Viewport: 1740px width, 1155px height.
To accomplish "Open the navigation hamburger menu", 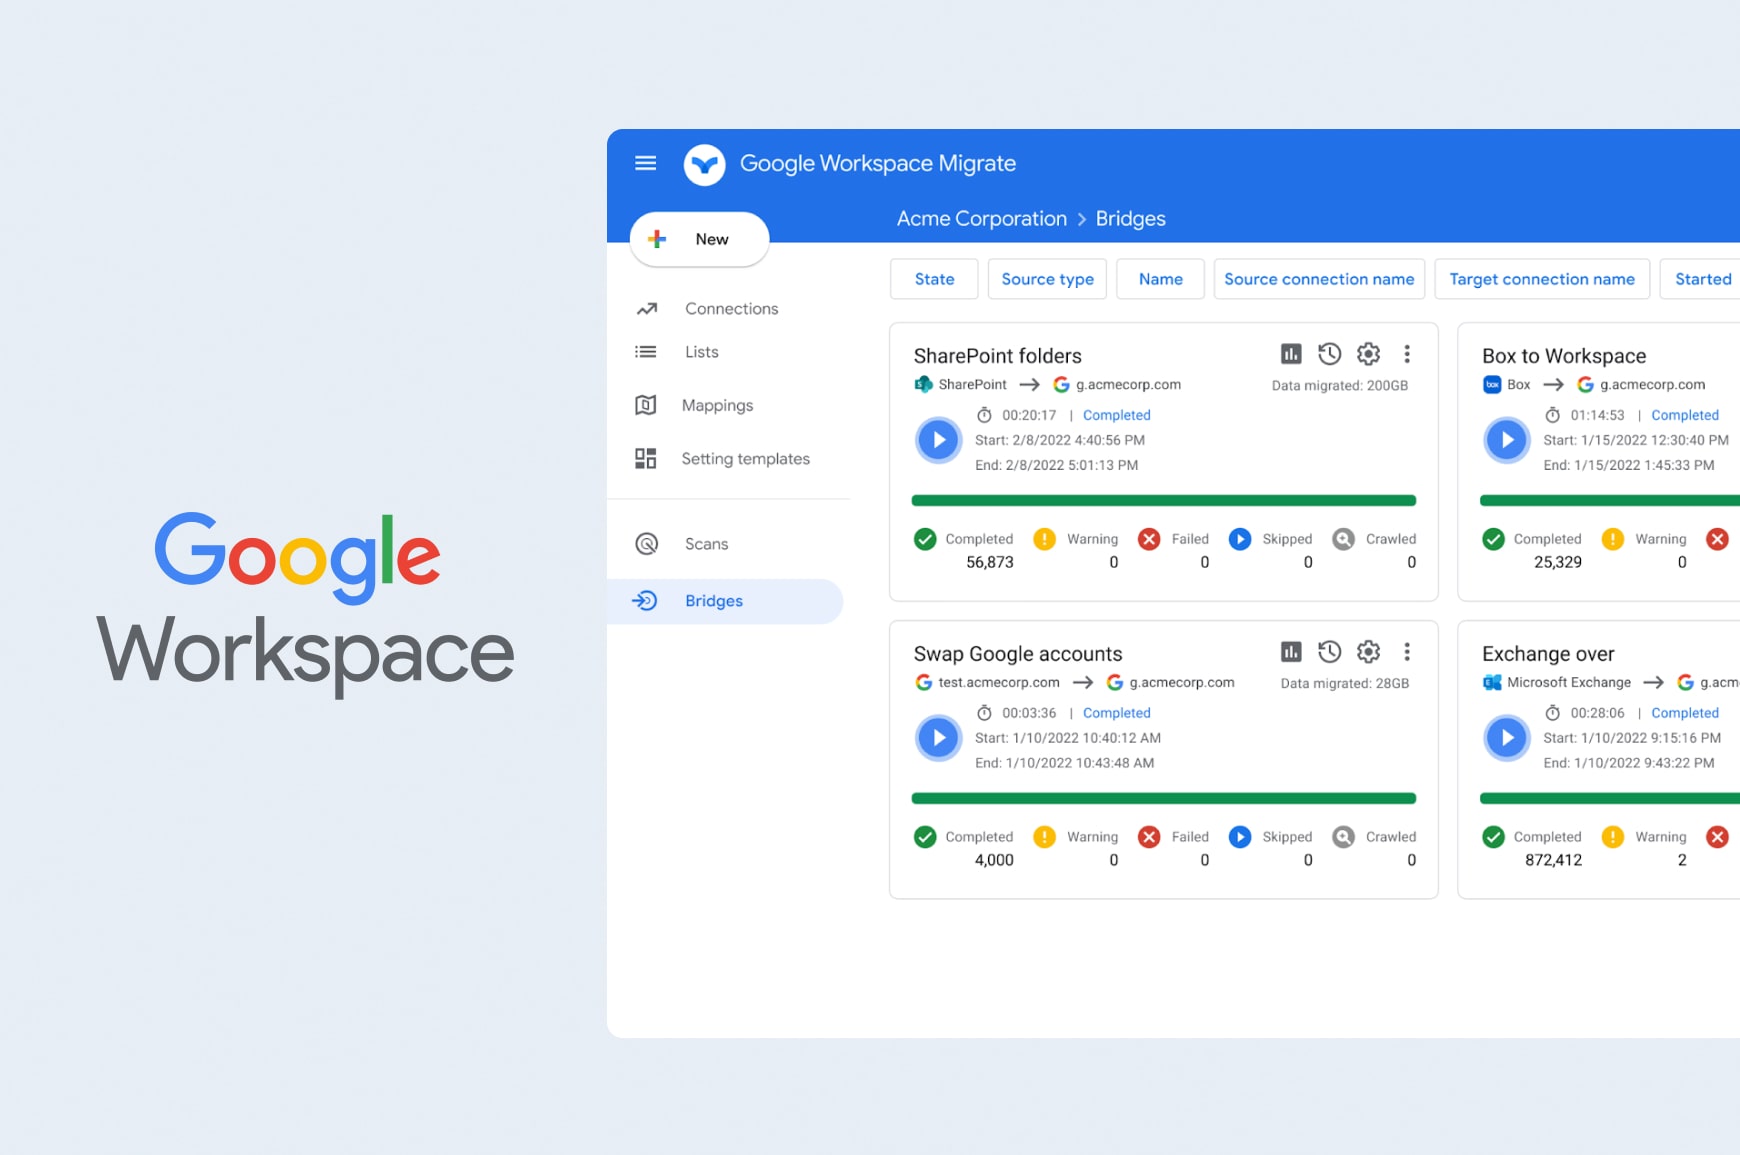I will (645, 162).
